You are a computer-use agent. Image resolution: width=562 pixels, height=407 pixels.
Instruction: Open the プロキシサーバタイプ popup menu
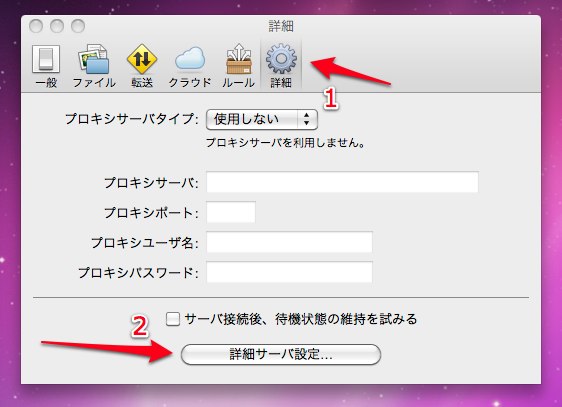click(262, 119)
